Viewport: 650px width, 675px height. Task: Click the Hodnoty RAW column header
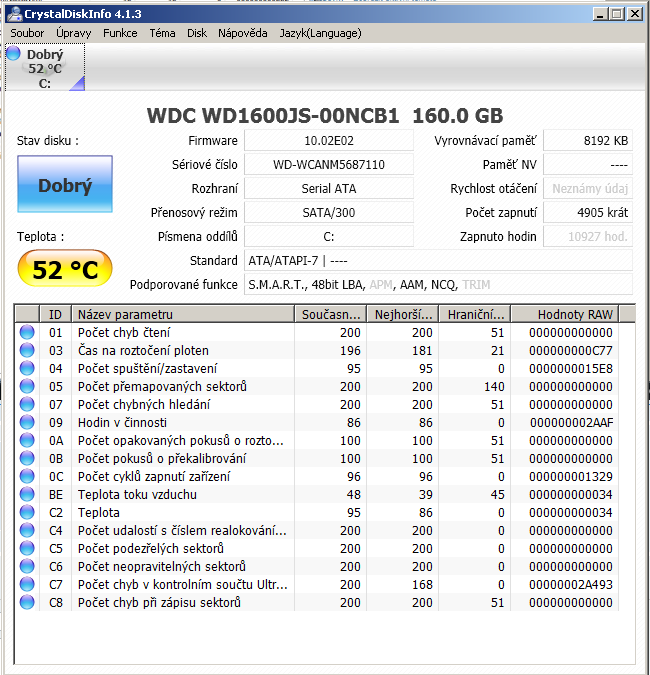tap(565, 314)
